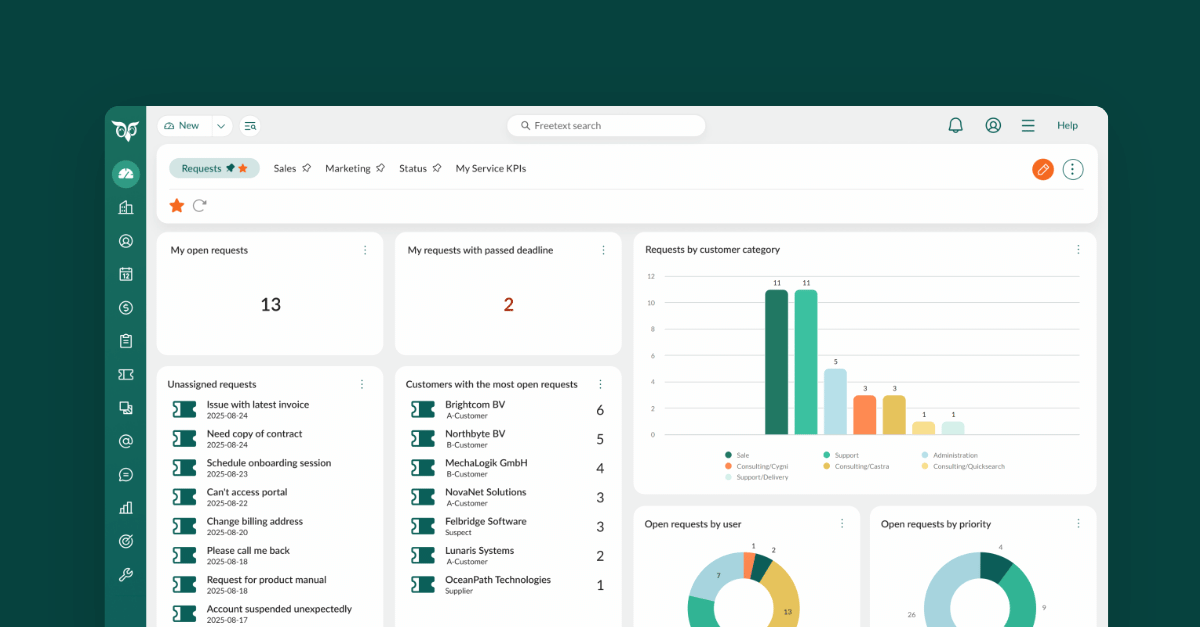The width and height of the screenshot is (1200, 627).
Task: Open the hamburger menu in top bar
Action: pos(1028,125)
